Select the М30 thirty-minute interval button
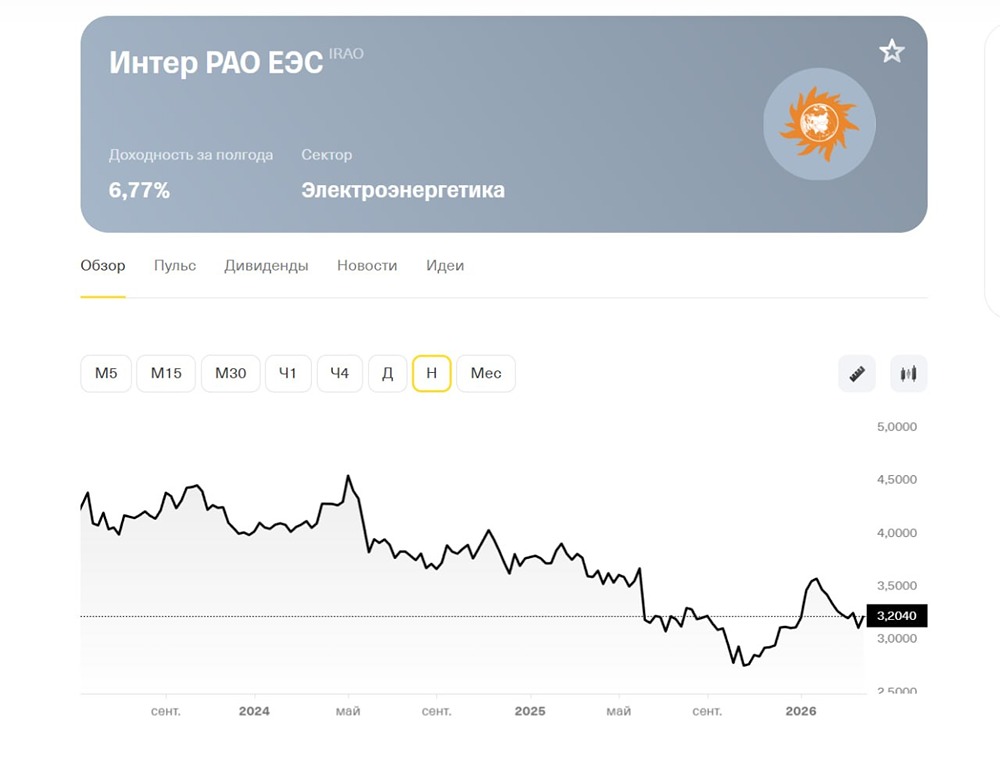The width and height of the screenshot is (1000, 766). (x=230, y=373)
